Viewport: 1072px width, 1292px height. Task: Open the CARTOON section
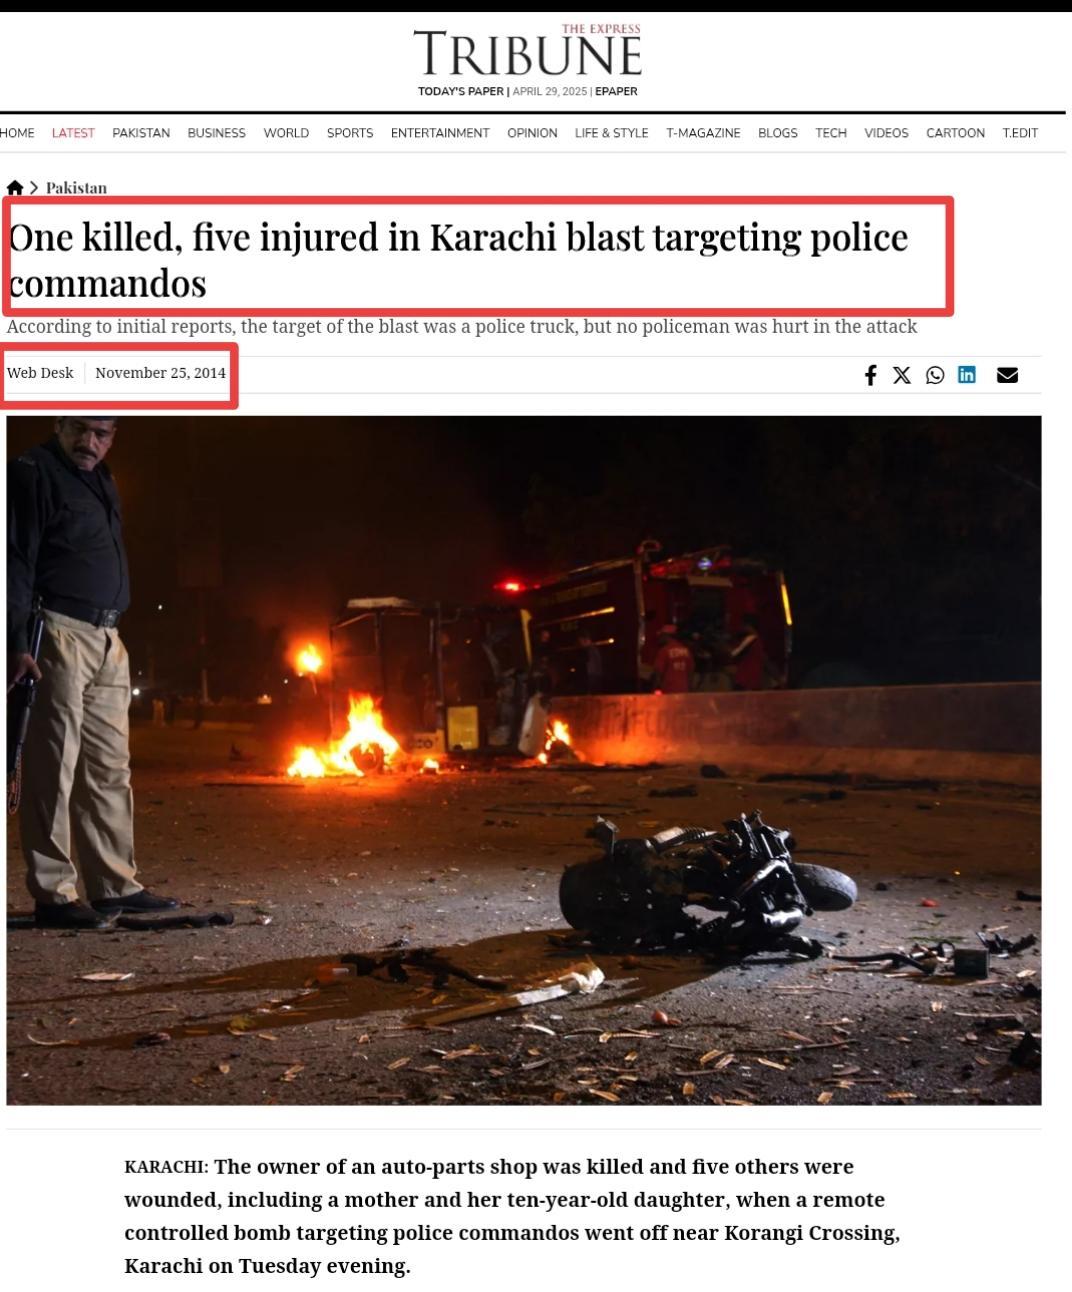(x=955, y=133)
